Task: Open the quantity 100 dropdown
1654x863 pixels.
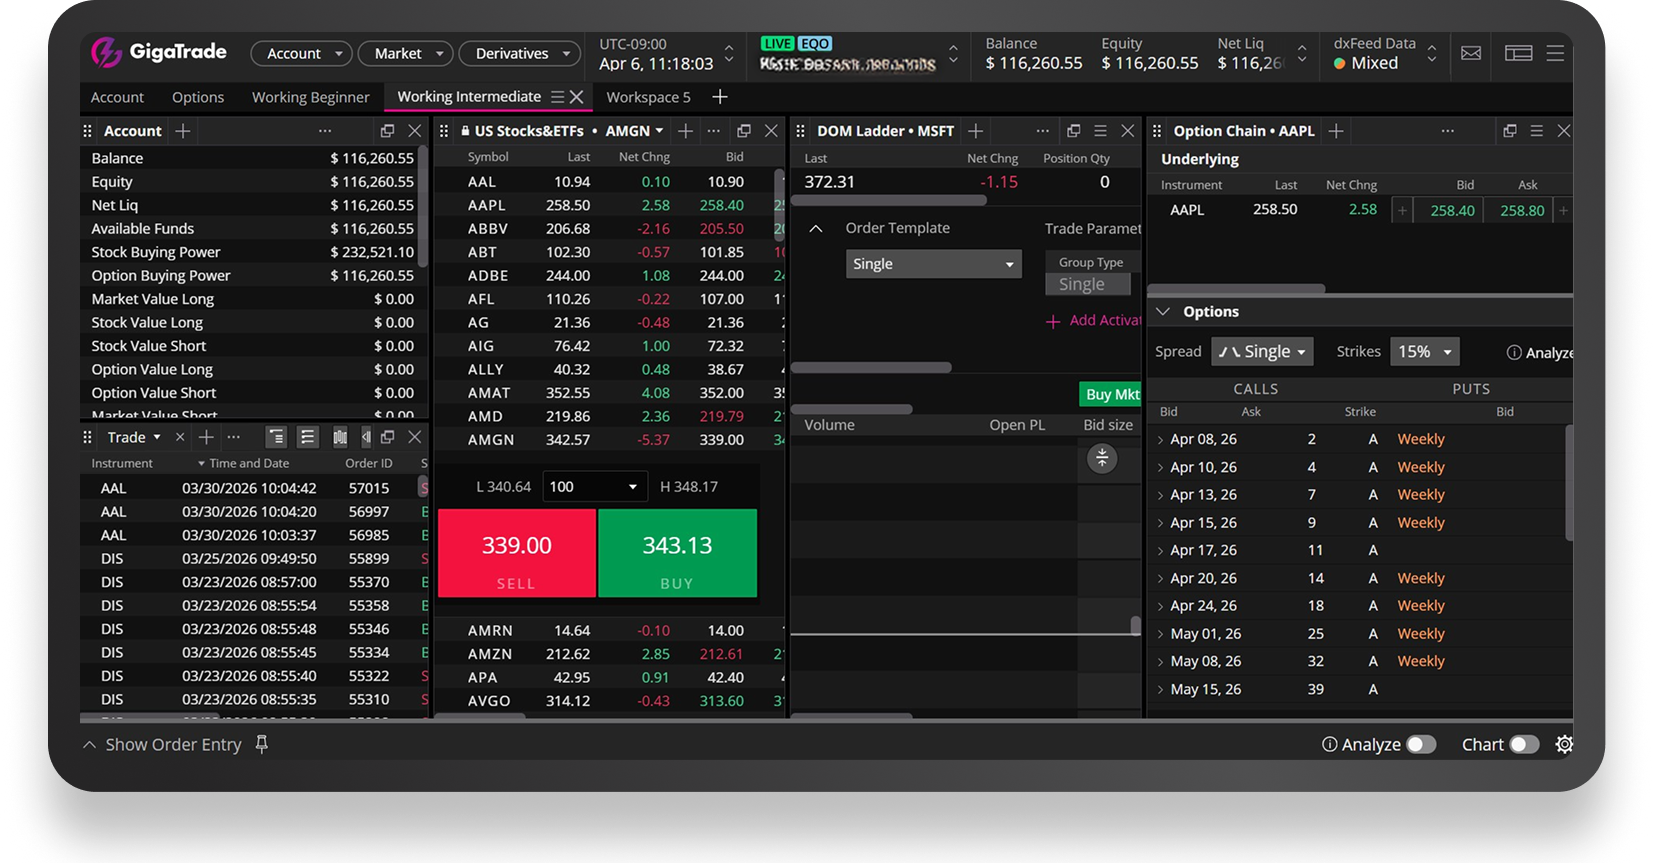Action: pyautogui.click(x=595, y=487)
